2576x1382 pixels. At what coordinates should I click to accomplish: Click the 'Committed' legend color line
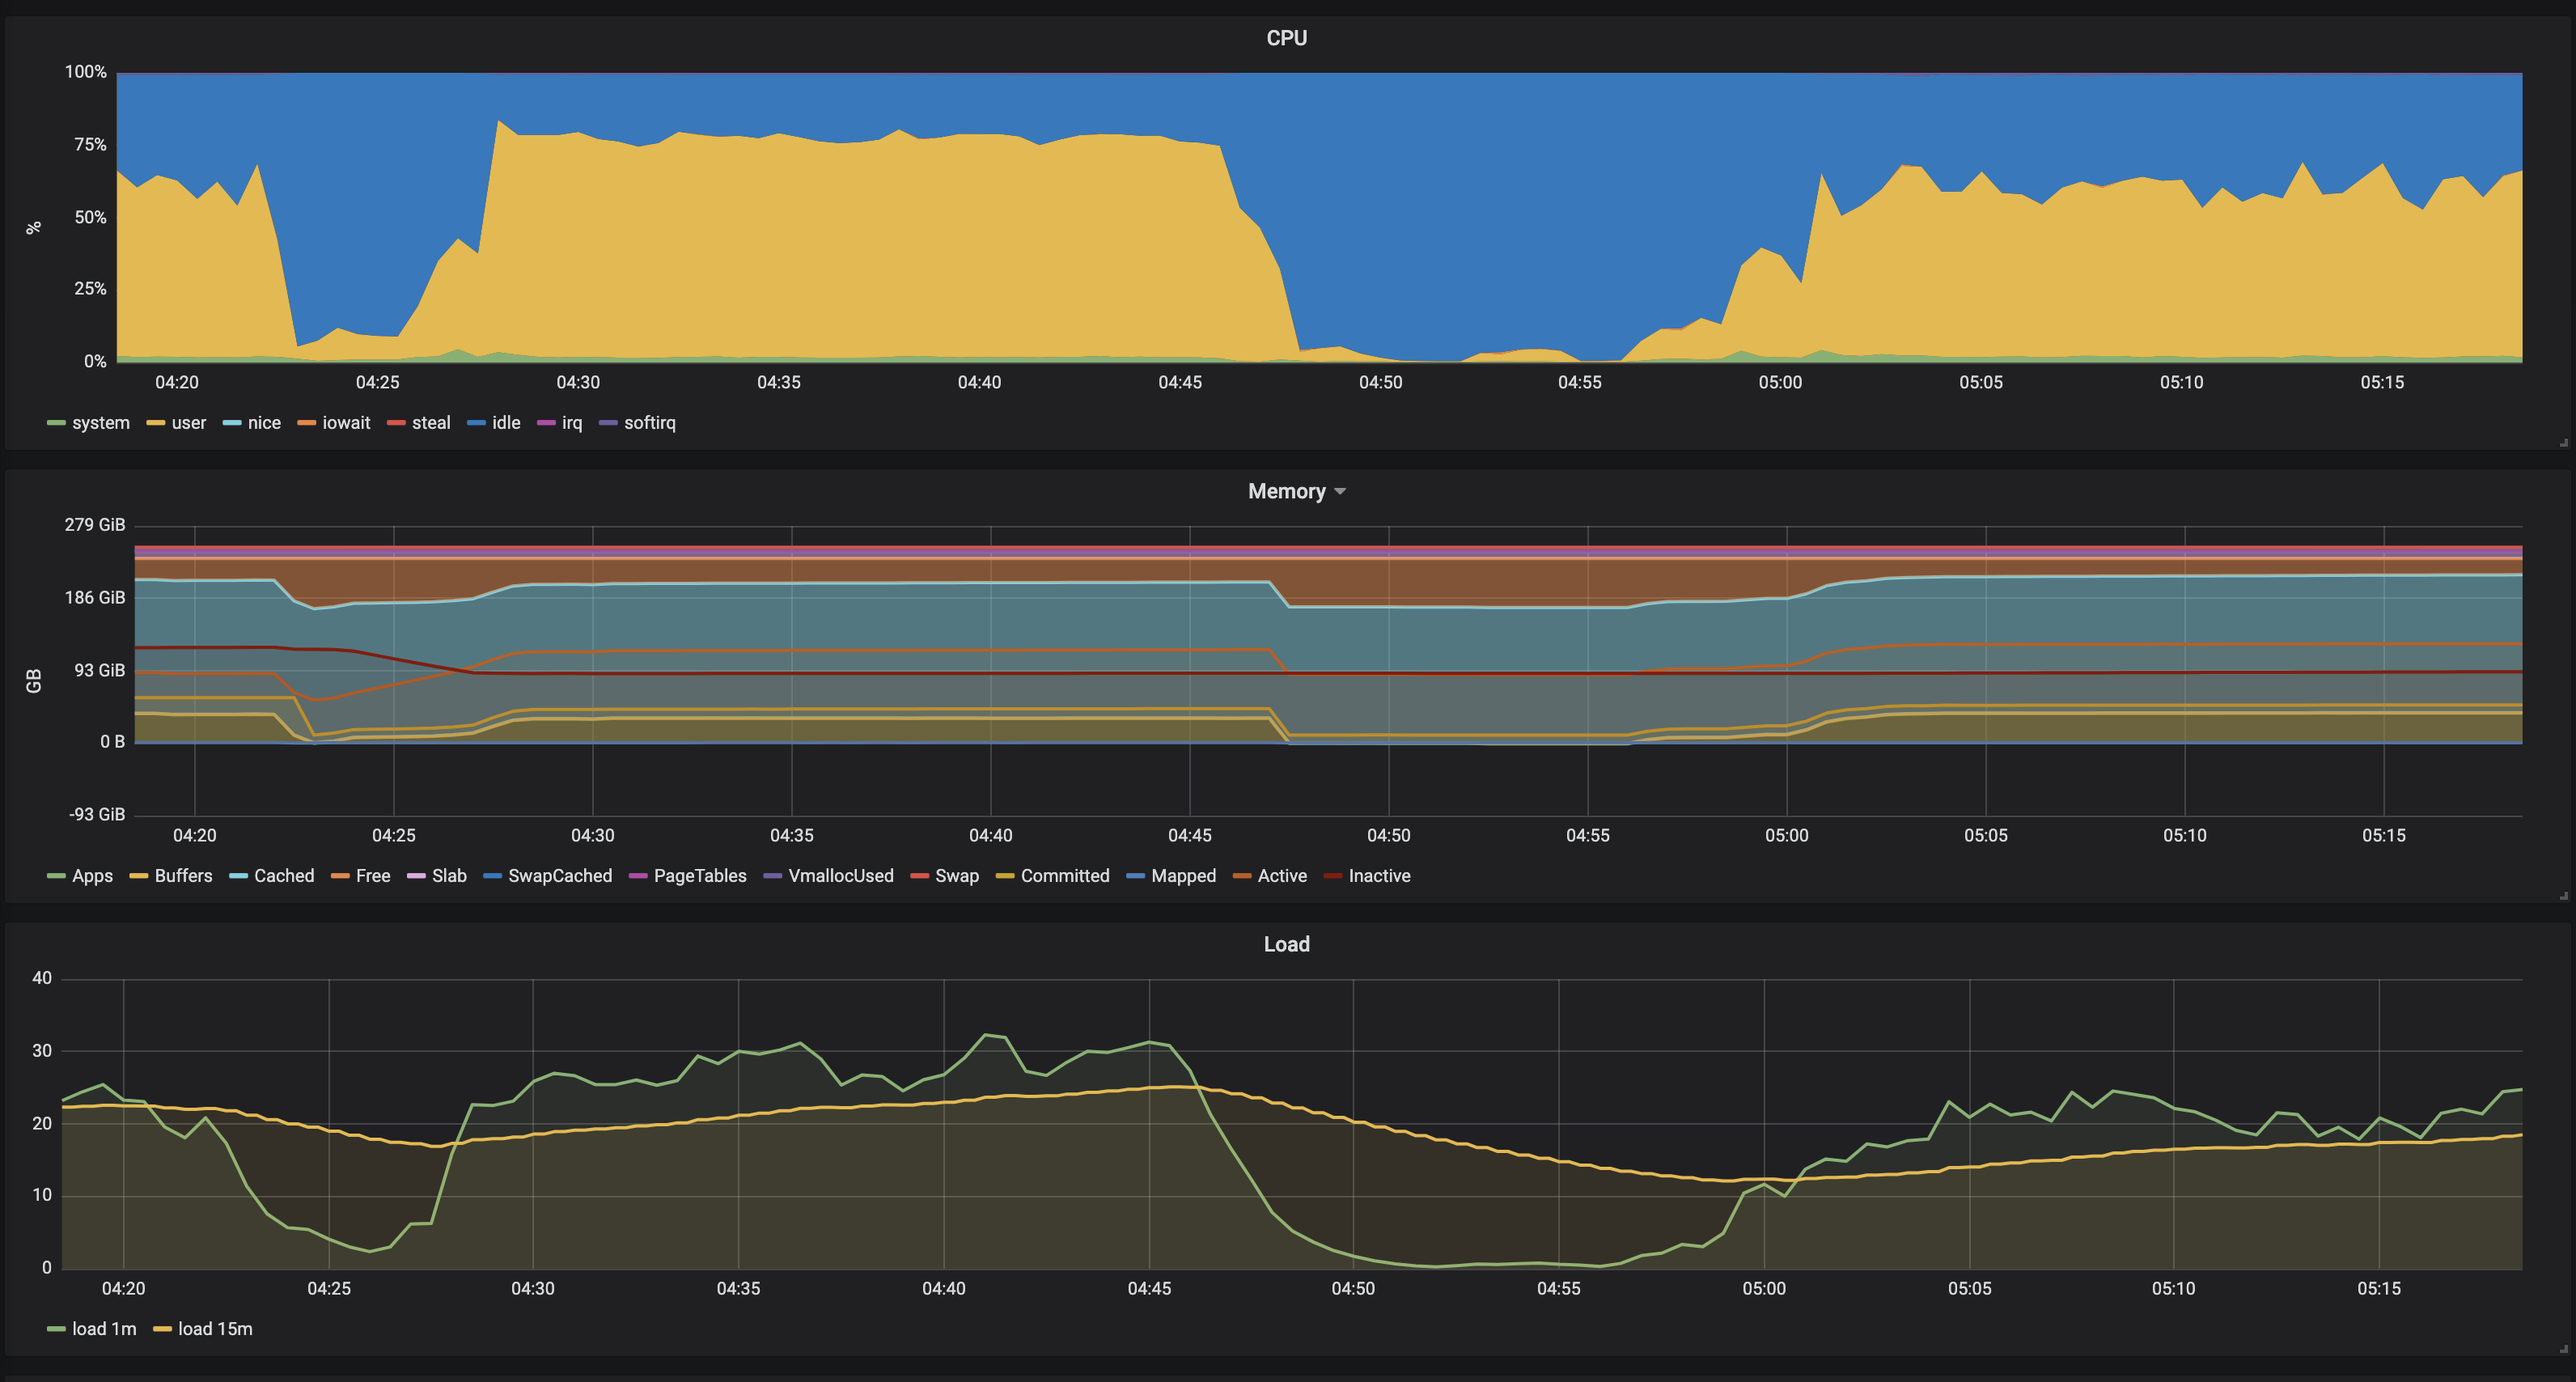click(x=1005, y=876)
